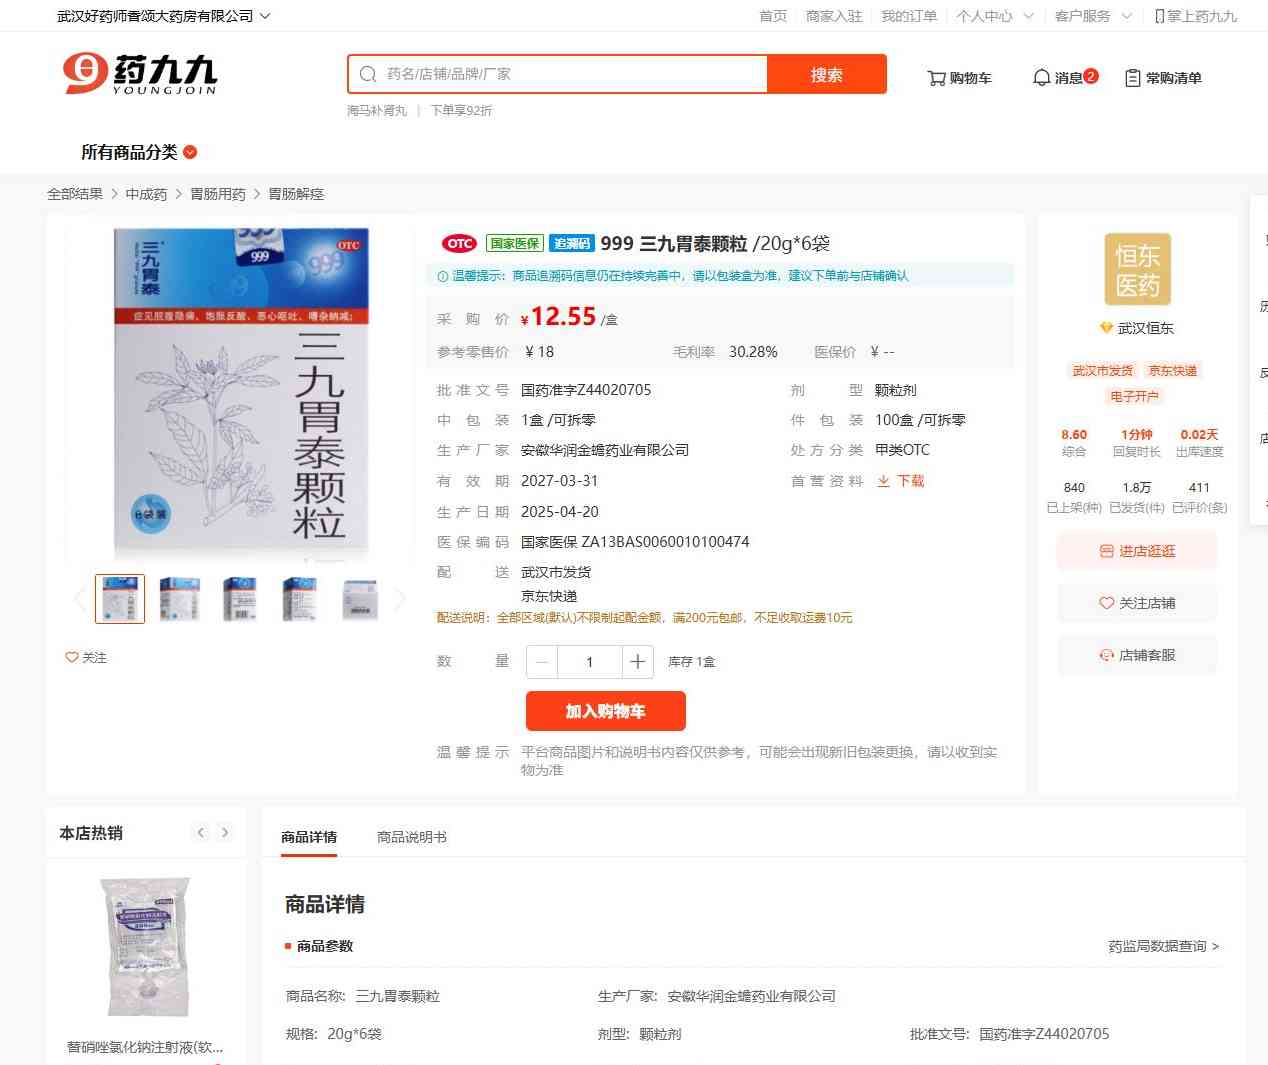Show next hot-sale item with right arrow
The width and height of the screenshot is (1268, 1065).
point(225,832)
